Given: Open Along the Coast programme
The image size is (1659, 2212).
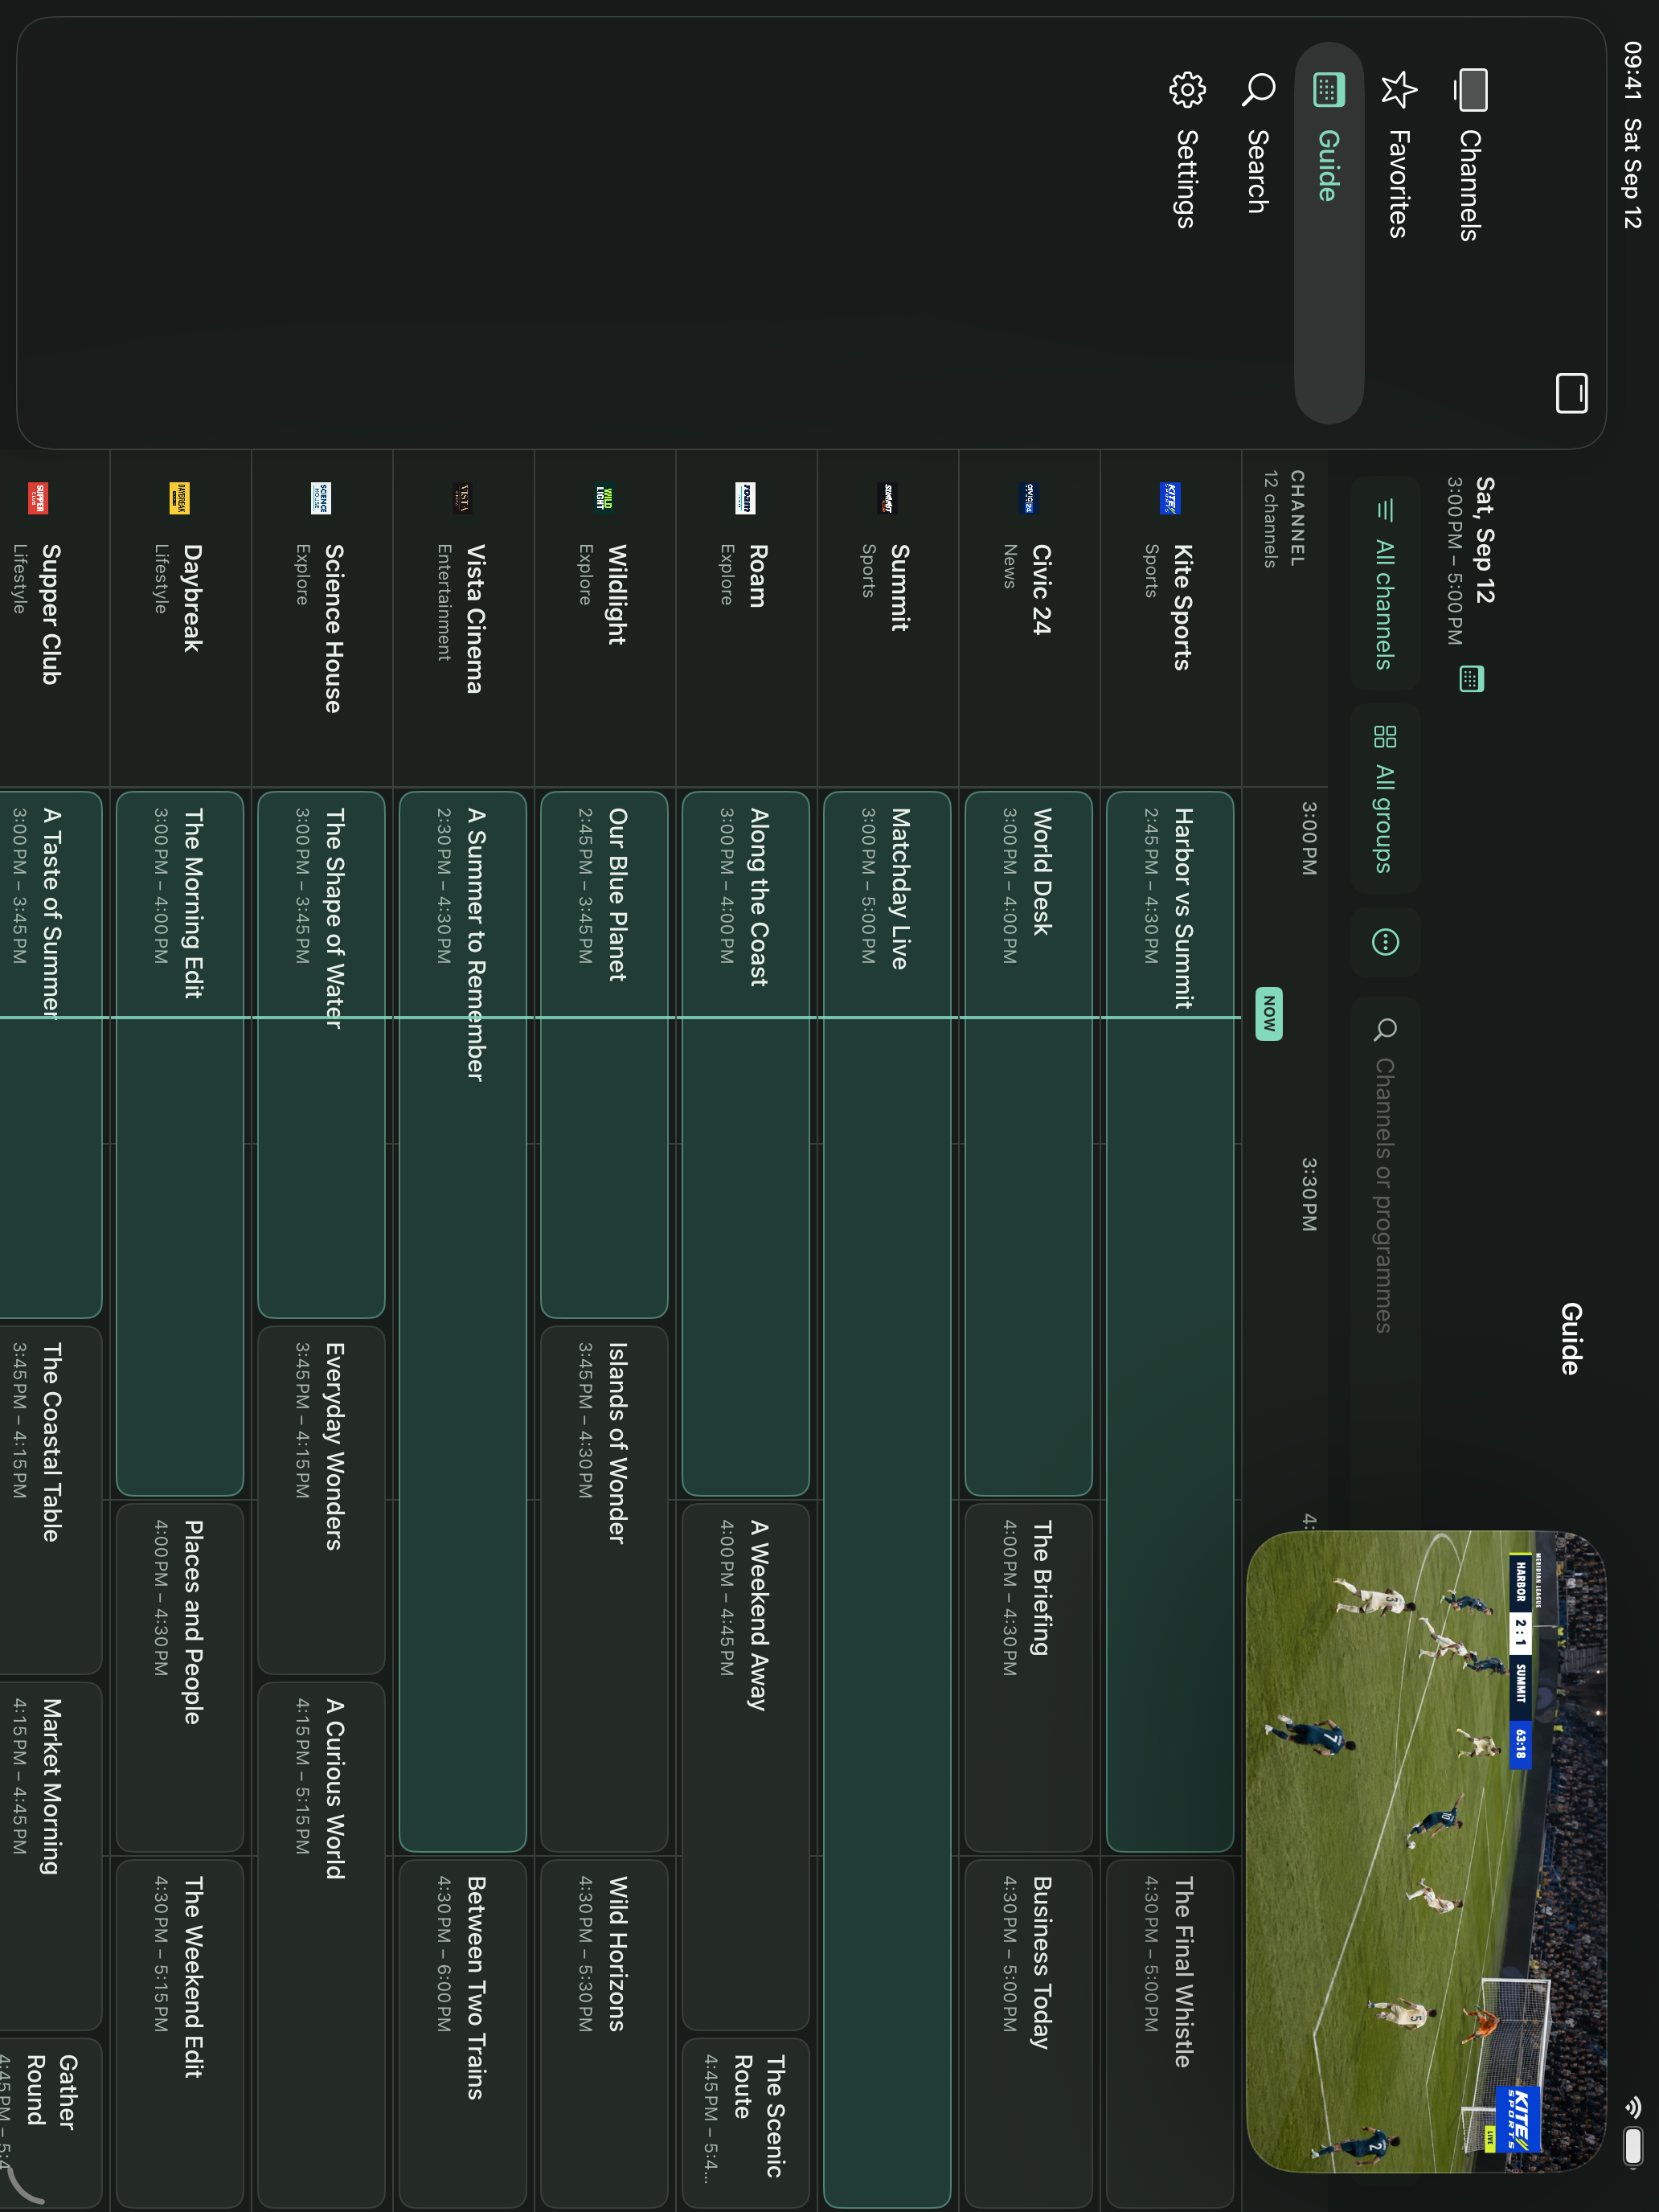Looking at the screenshot, I should (x=745, y=1144).
